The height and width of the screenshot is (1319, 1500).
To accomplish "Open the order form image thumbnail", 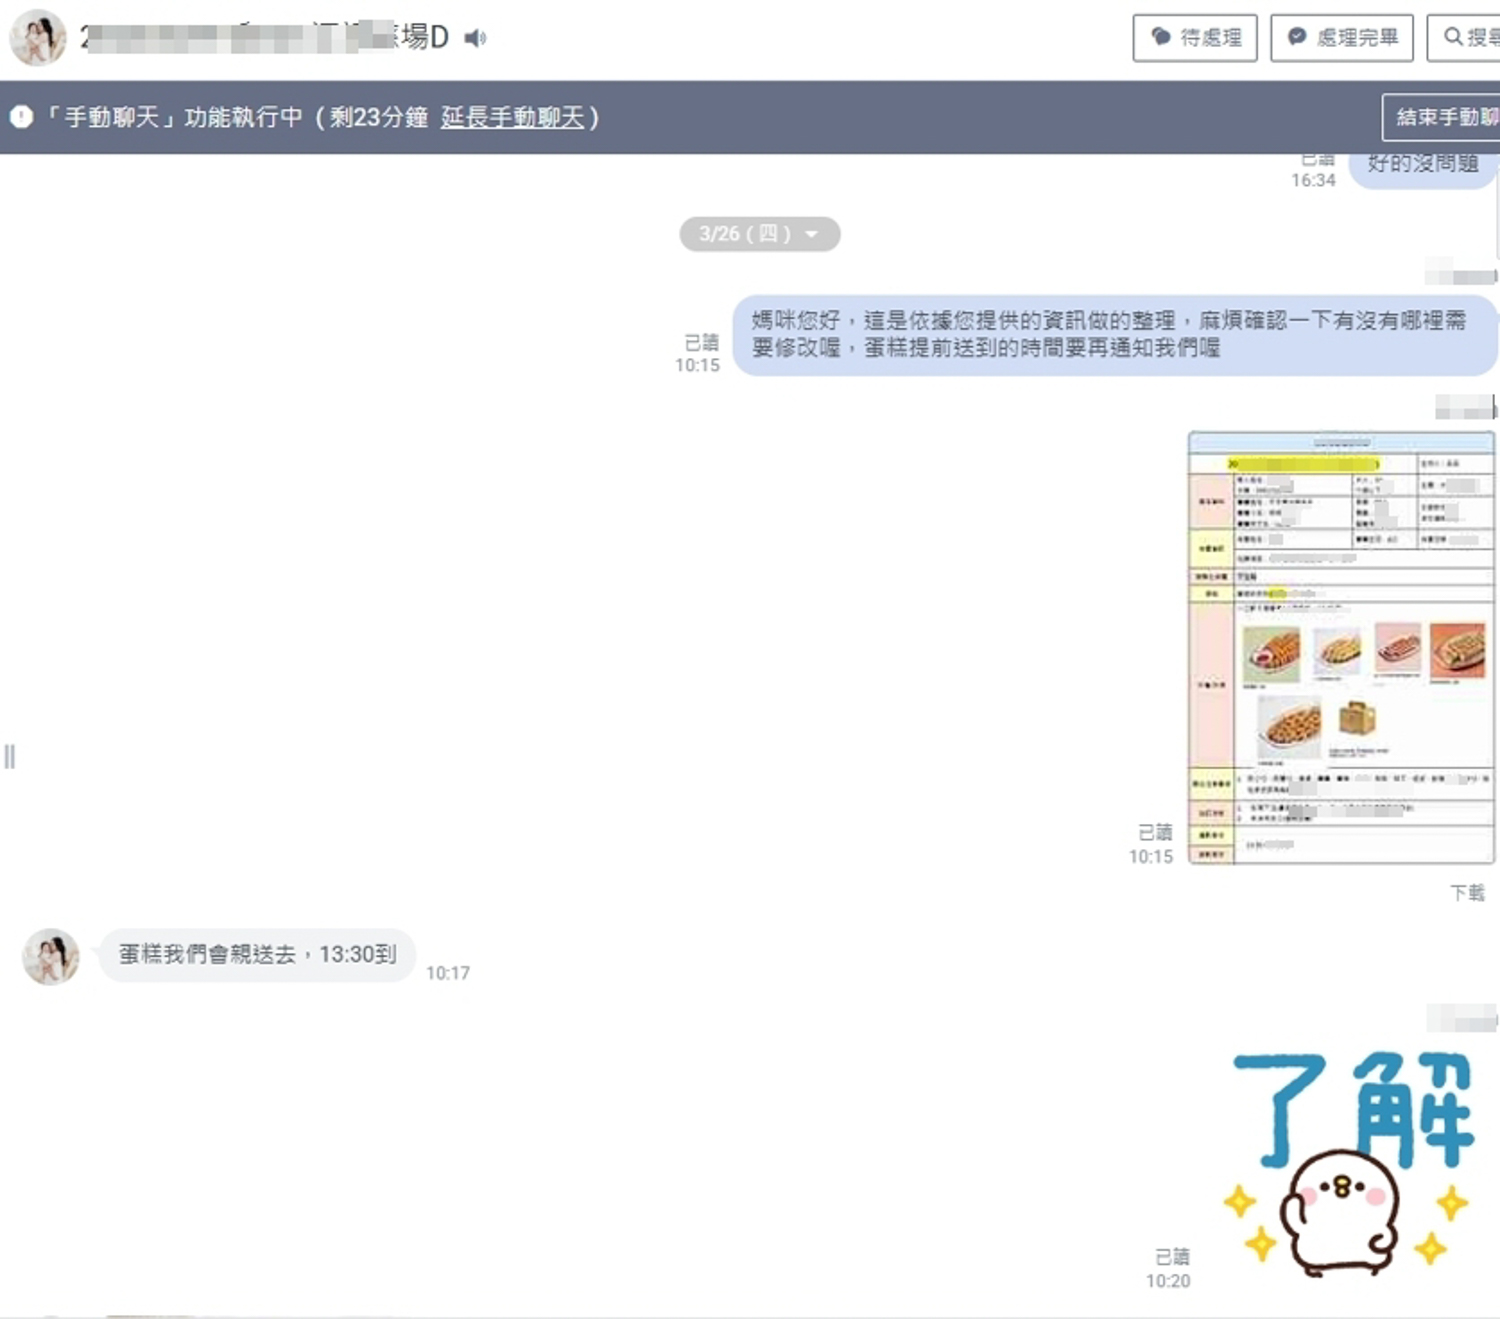I will click(x=1340, y=647).
